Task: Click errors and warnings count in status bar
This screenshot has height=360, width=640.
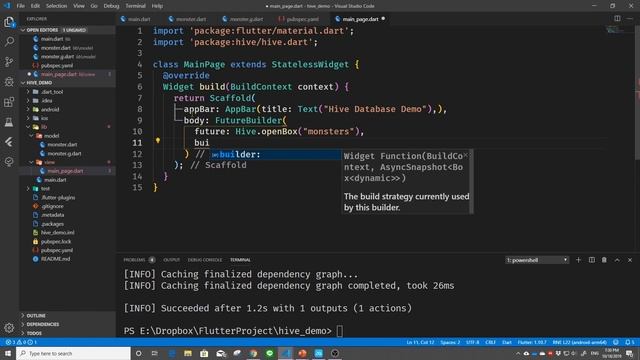Action: (22, 342)
